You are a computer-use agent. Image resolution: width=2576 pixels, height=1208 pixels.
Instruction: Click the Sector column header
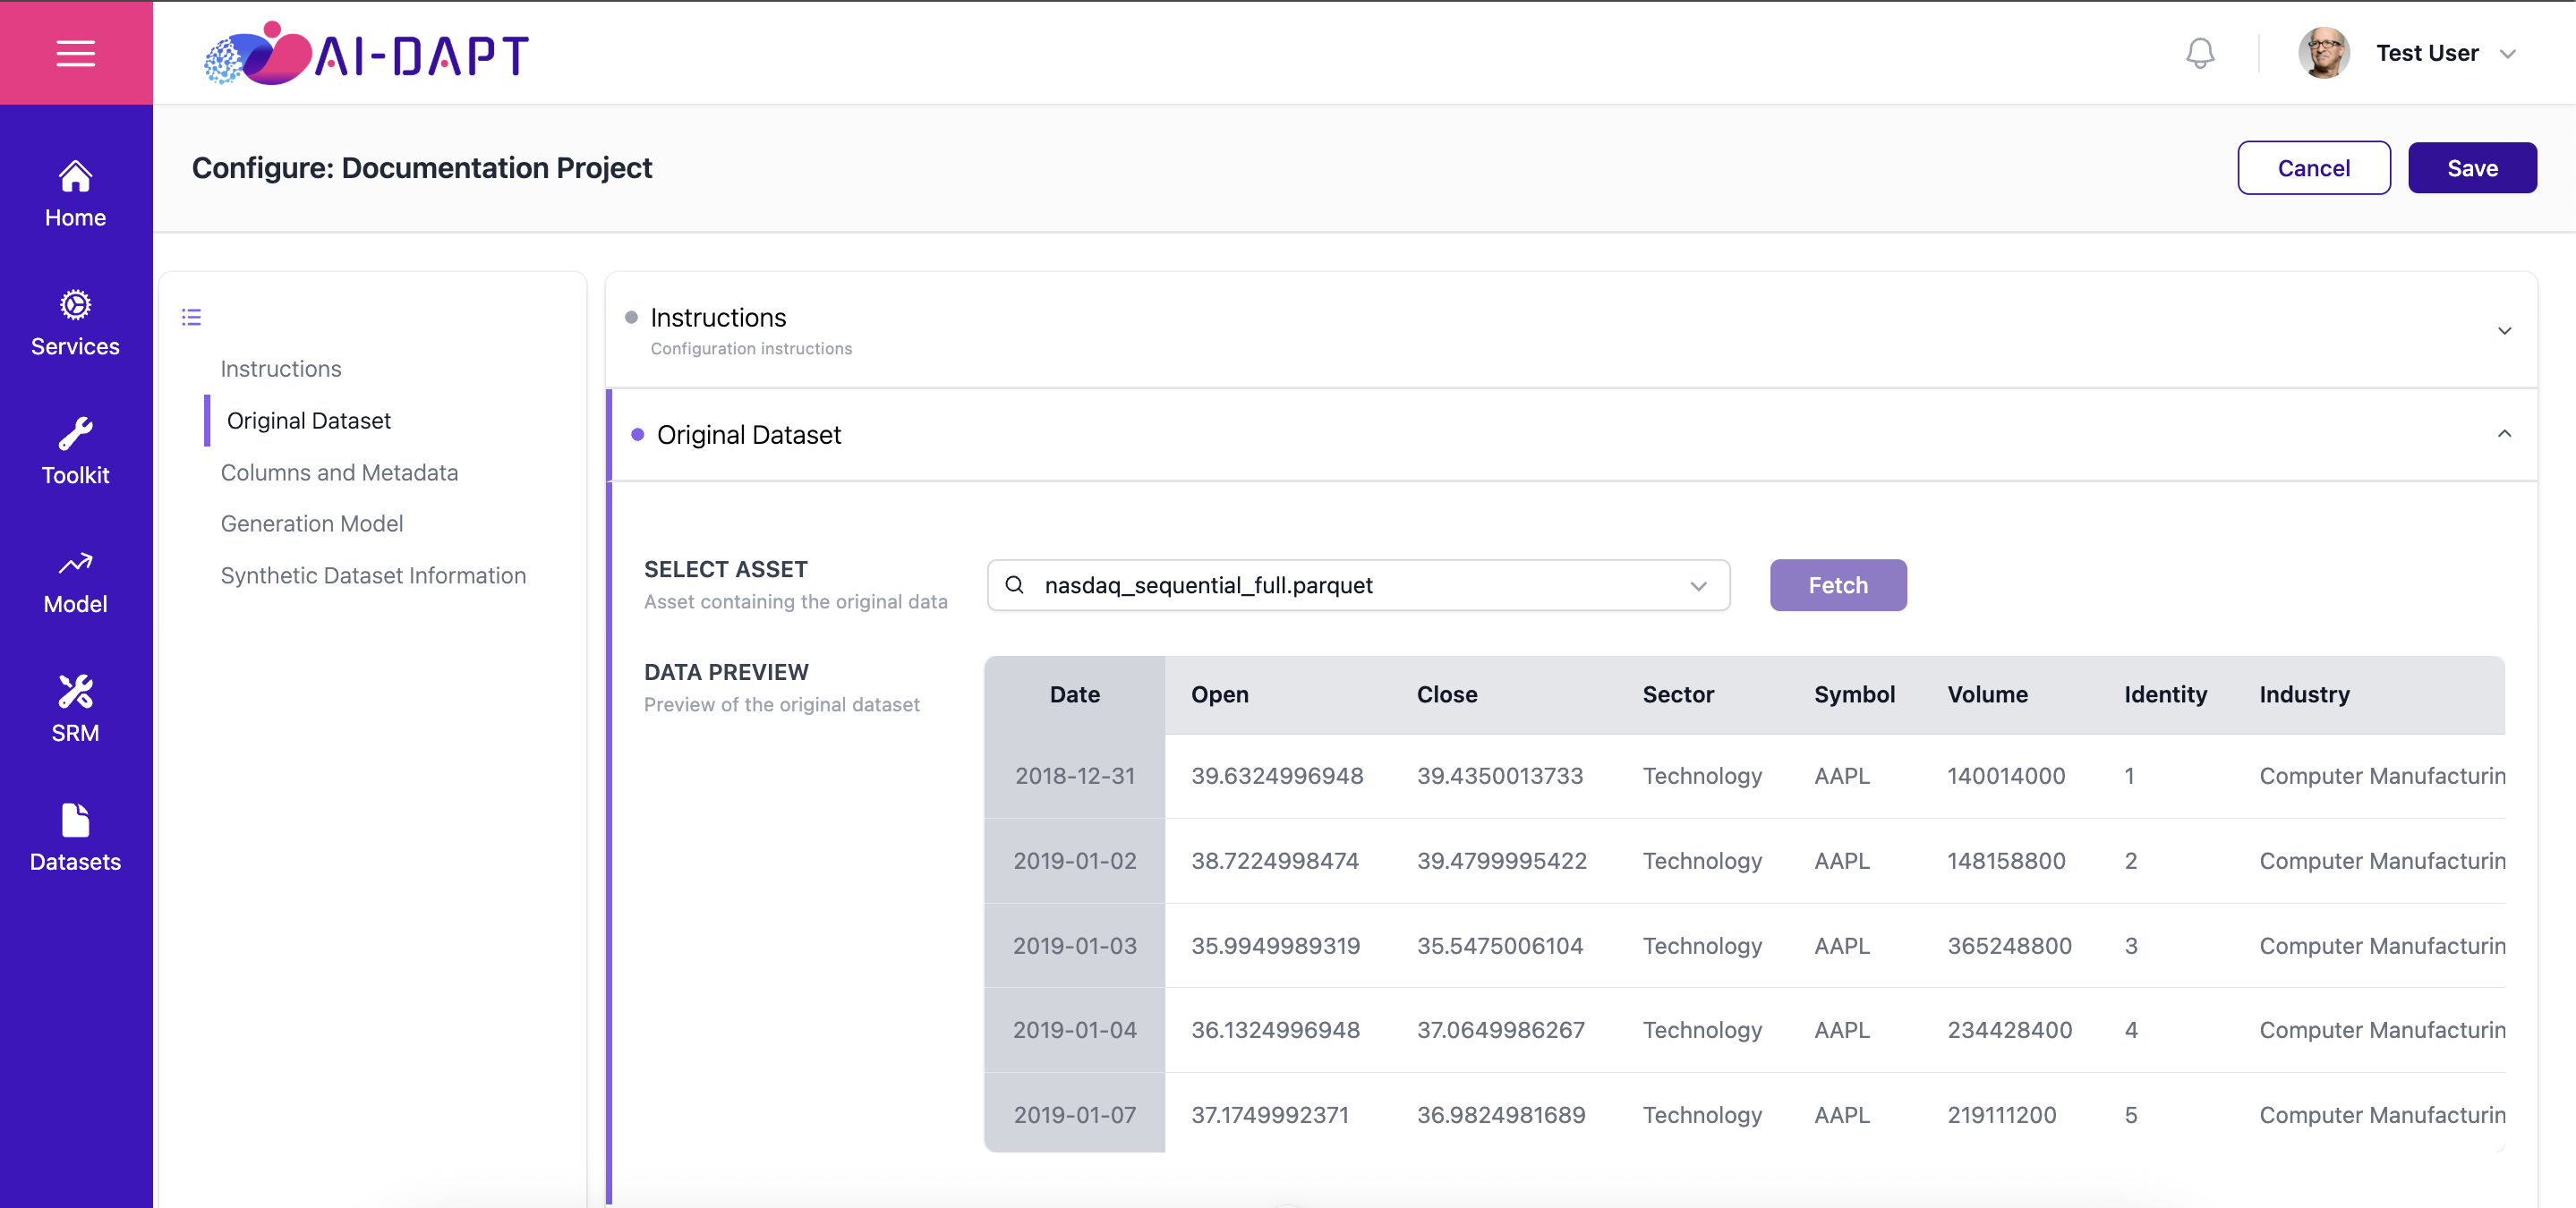pyautogui.click(x=1677, y=694)
